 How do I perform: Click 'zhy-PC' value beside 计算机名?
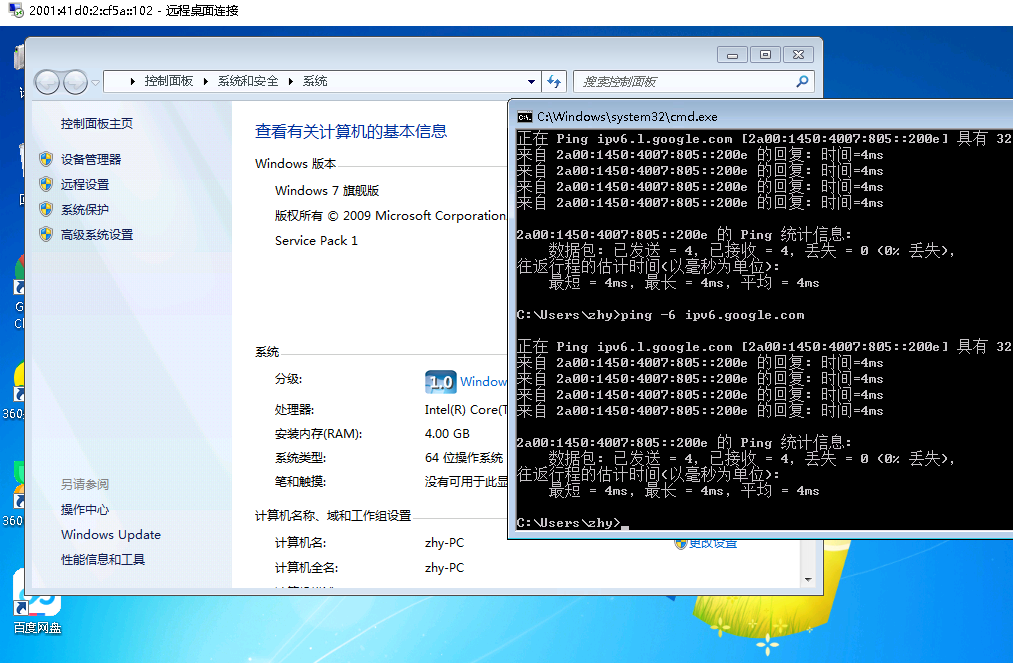[444, 543]
